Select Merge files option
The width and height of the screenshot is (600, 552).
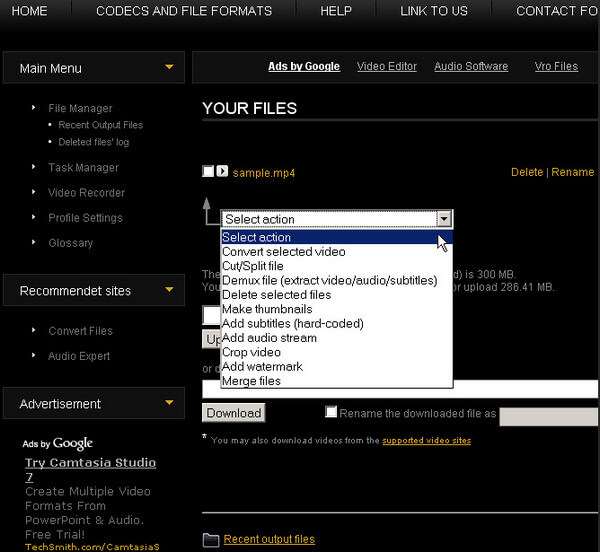pos(251,381)
